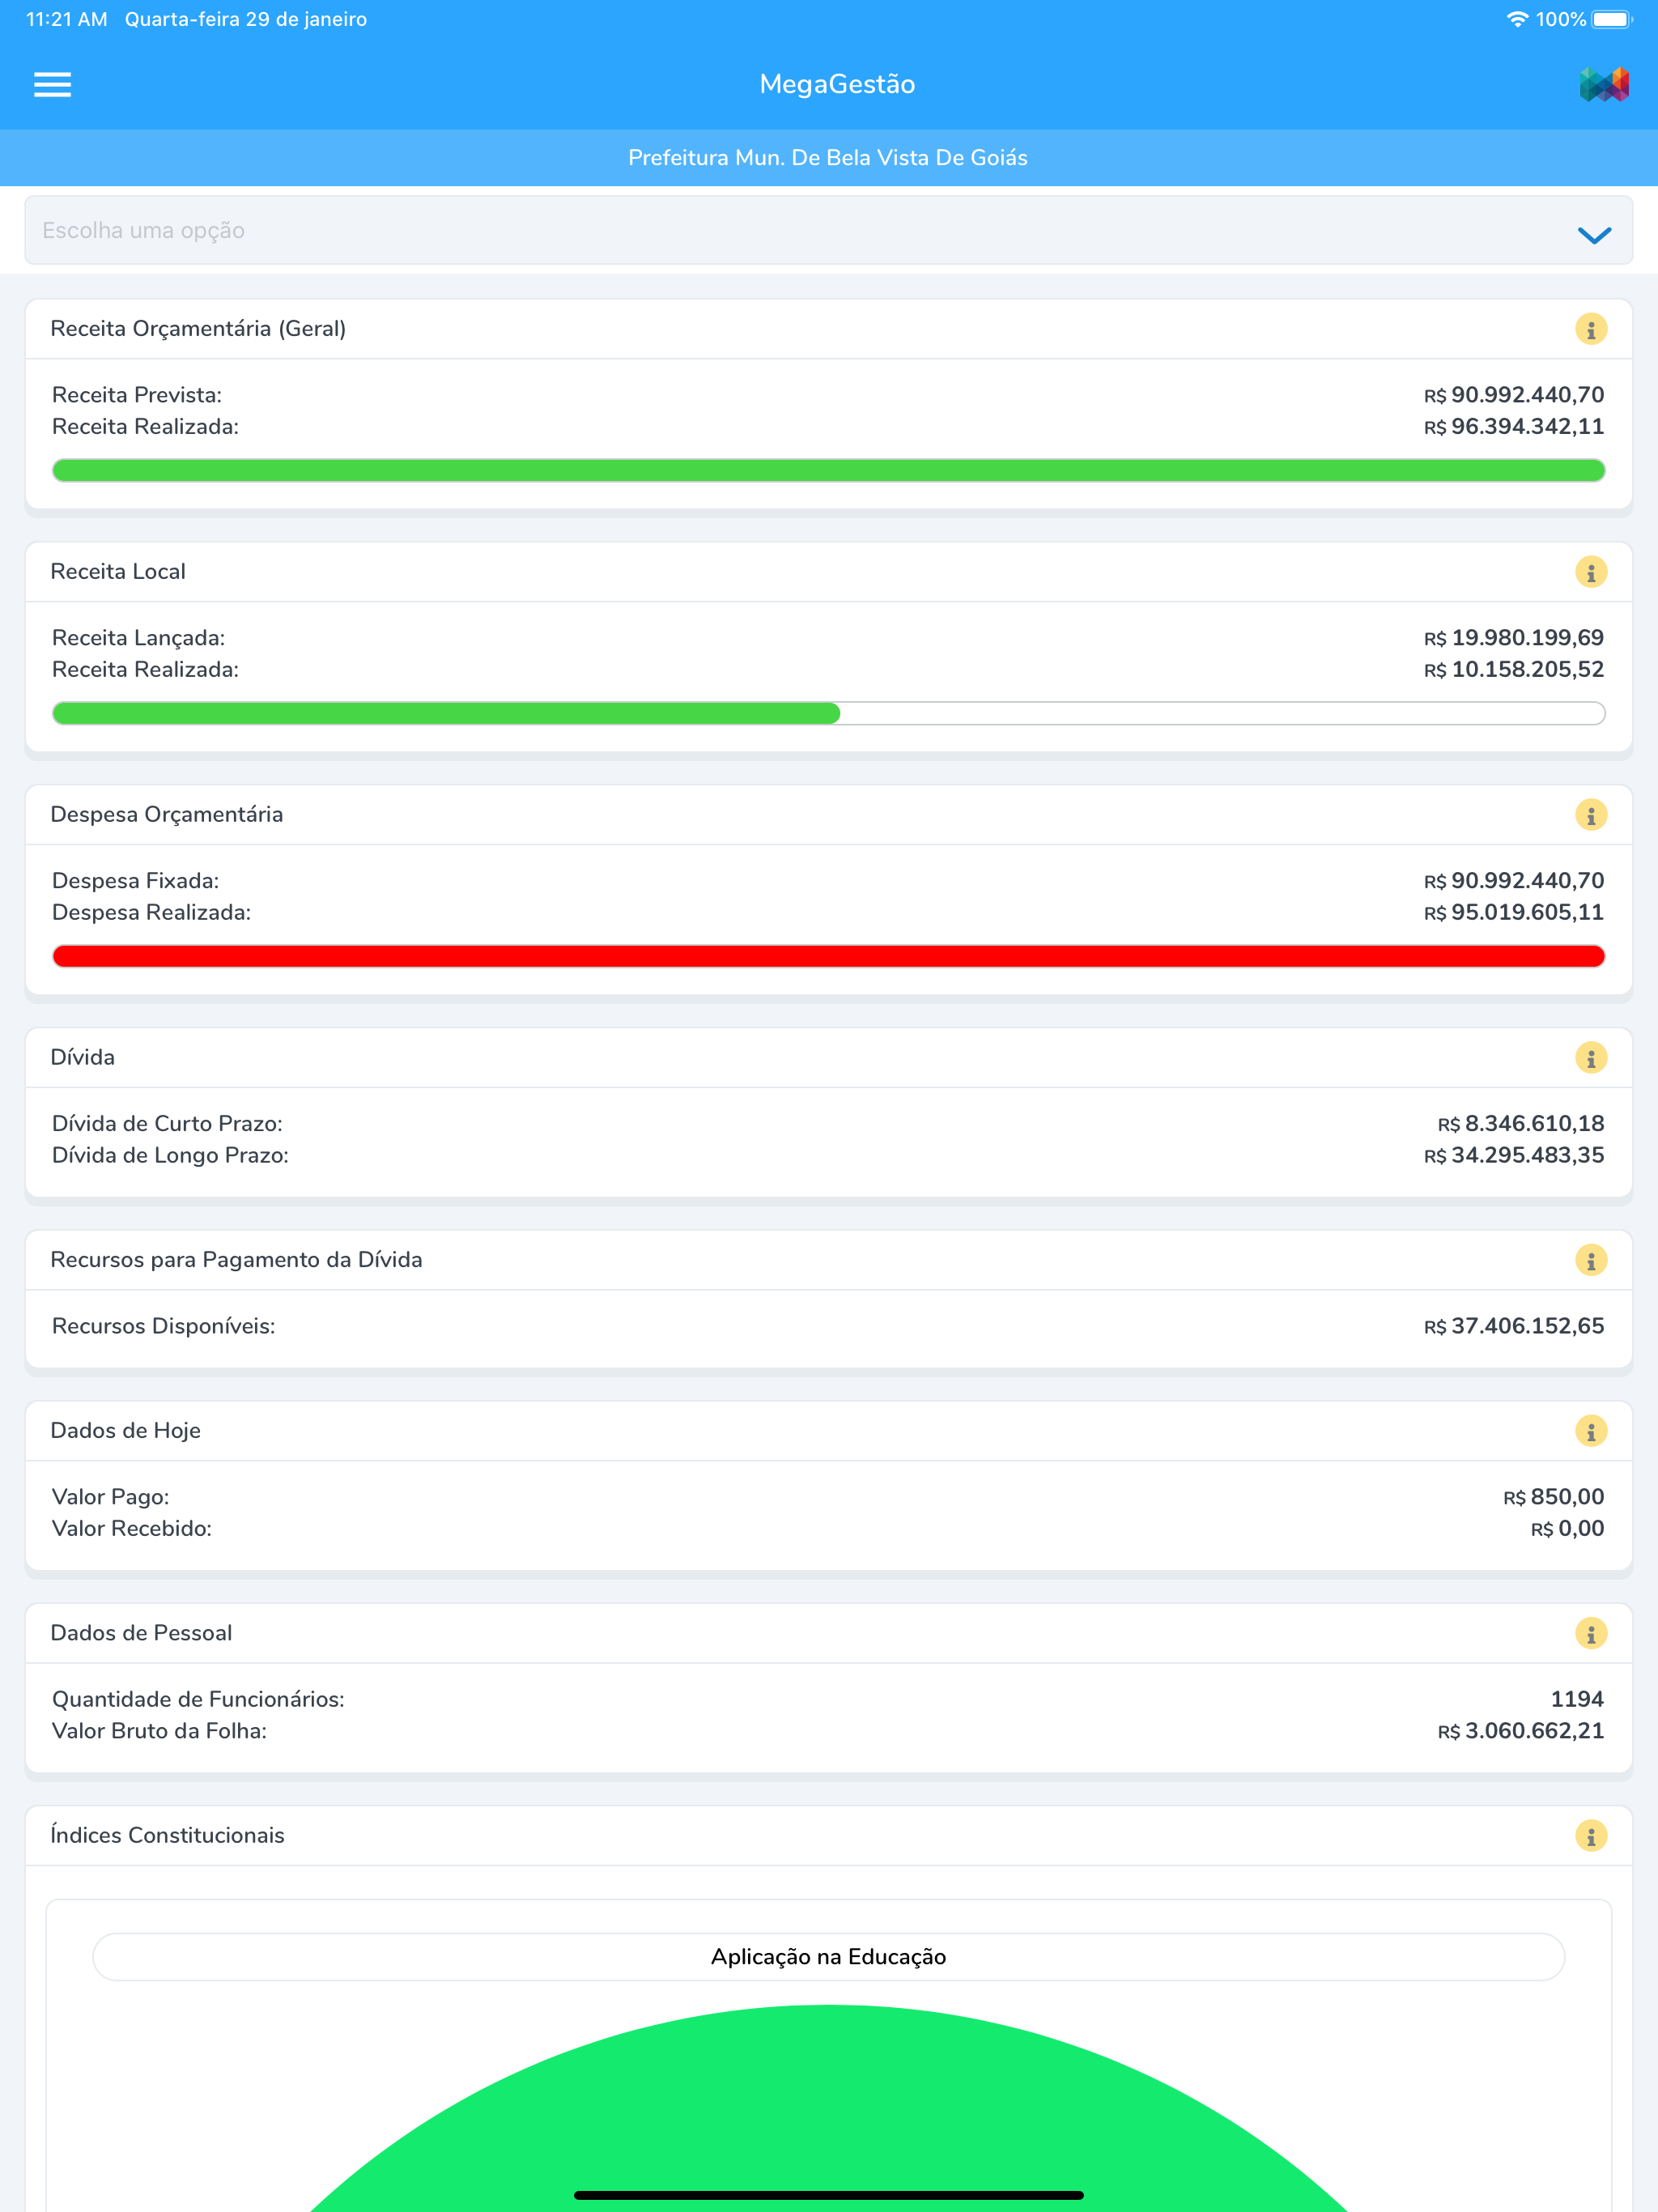1658x2212 pixels.
Task: Tap the 'Índices Constitucionais' card title
Action: tap(168, 1836)
